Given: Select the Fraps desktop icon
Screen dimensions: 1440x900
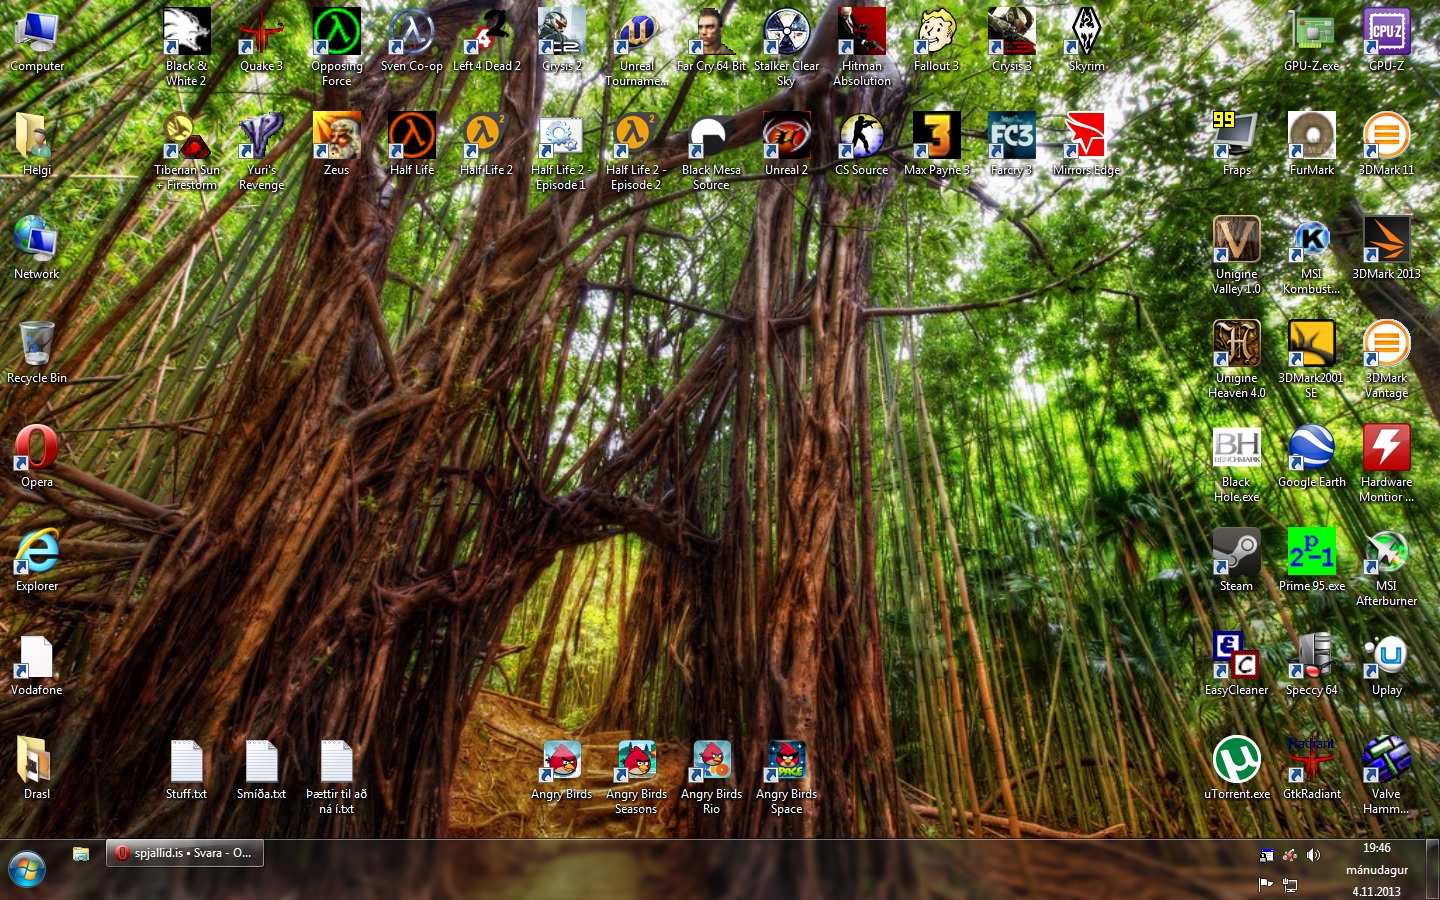Looking at the screenshot, I should pos(1236,138).
